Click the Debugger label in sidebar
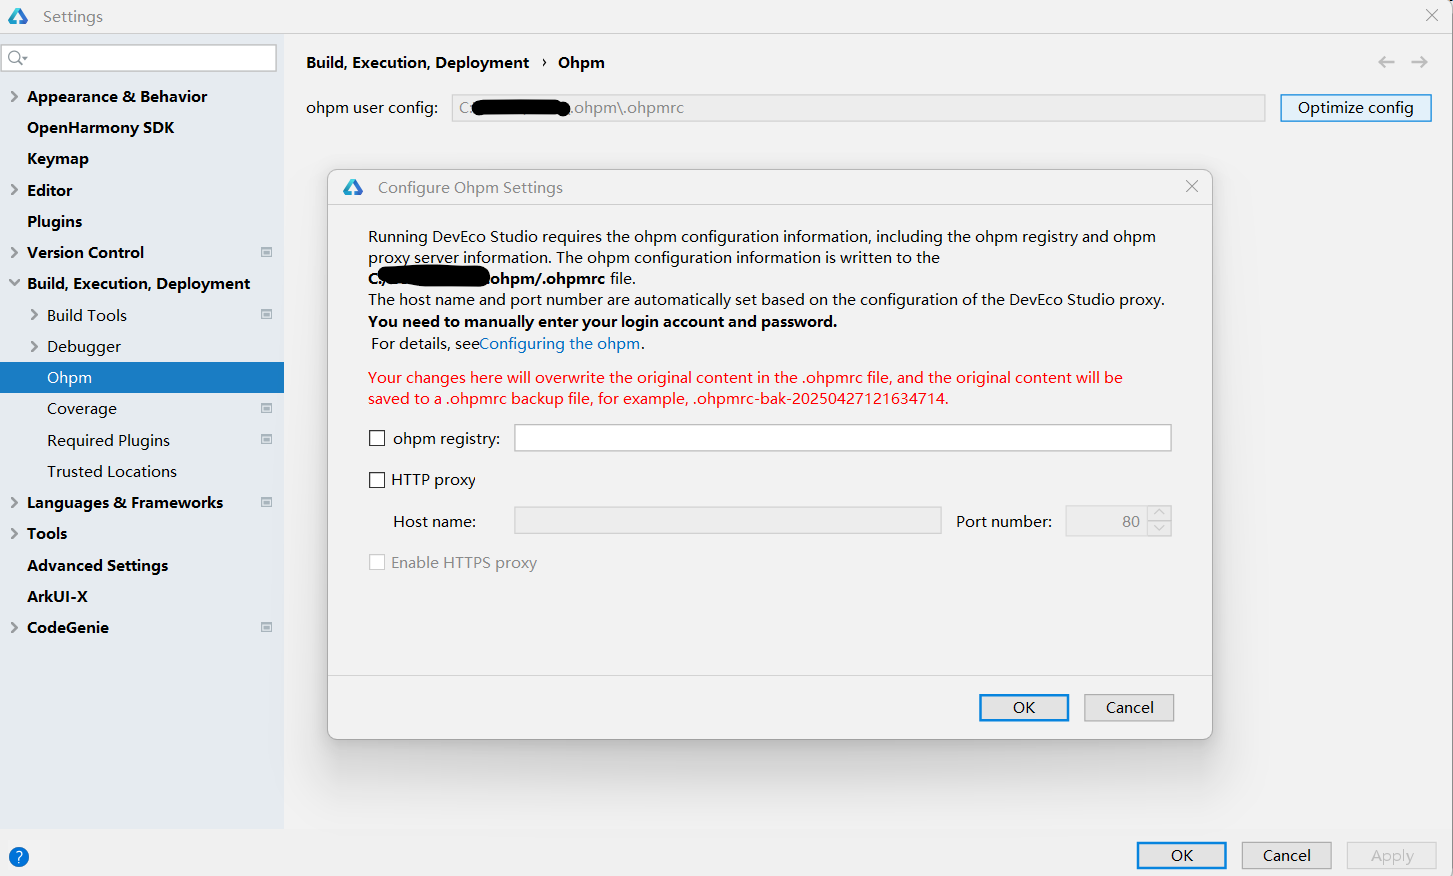Image resolution: width=1453 pixels, height=876 pixels. pyautogui.click(x=84, y=346)
